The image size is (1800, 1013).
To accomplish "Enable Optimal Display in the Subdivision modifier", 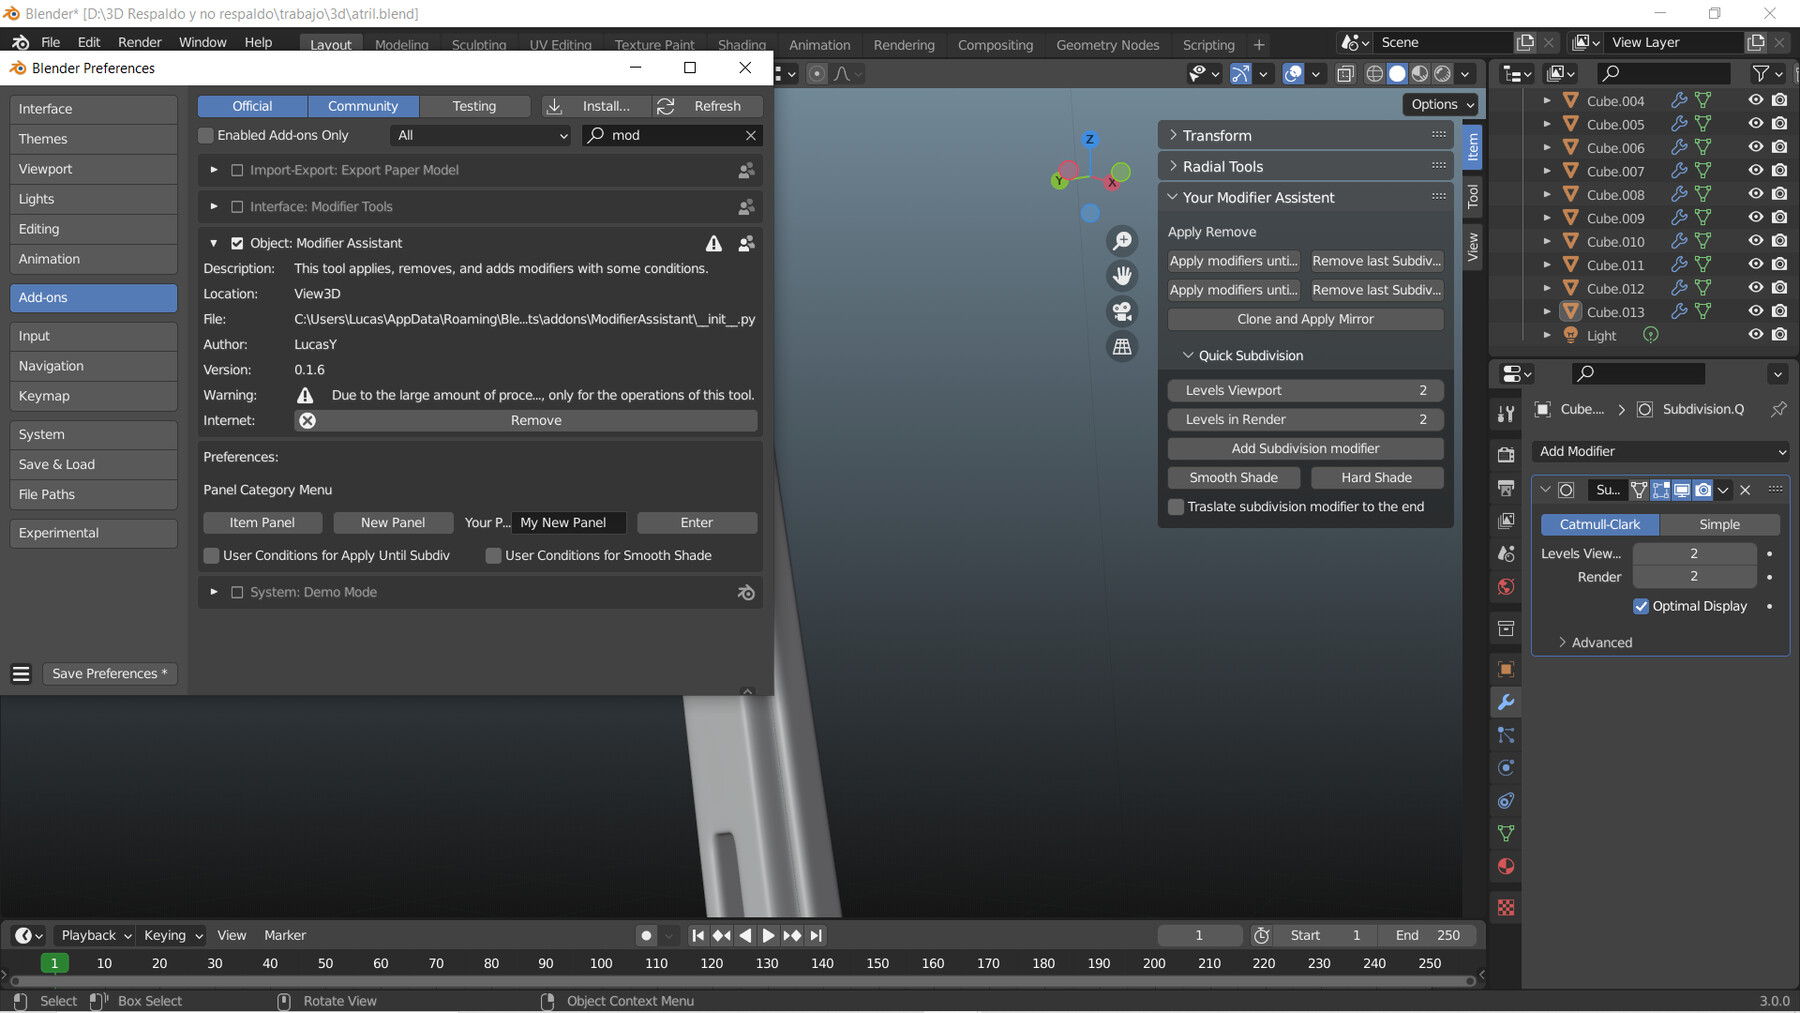I will point(1641,606).
